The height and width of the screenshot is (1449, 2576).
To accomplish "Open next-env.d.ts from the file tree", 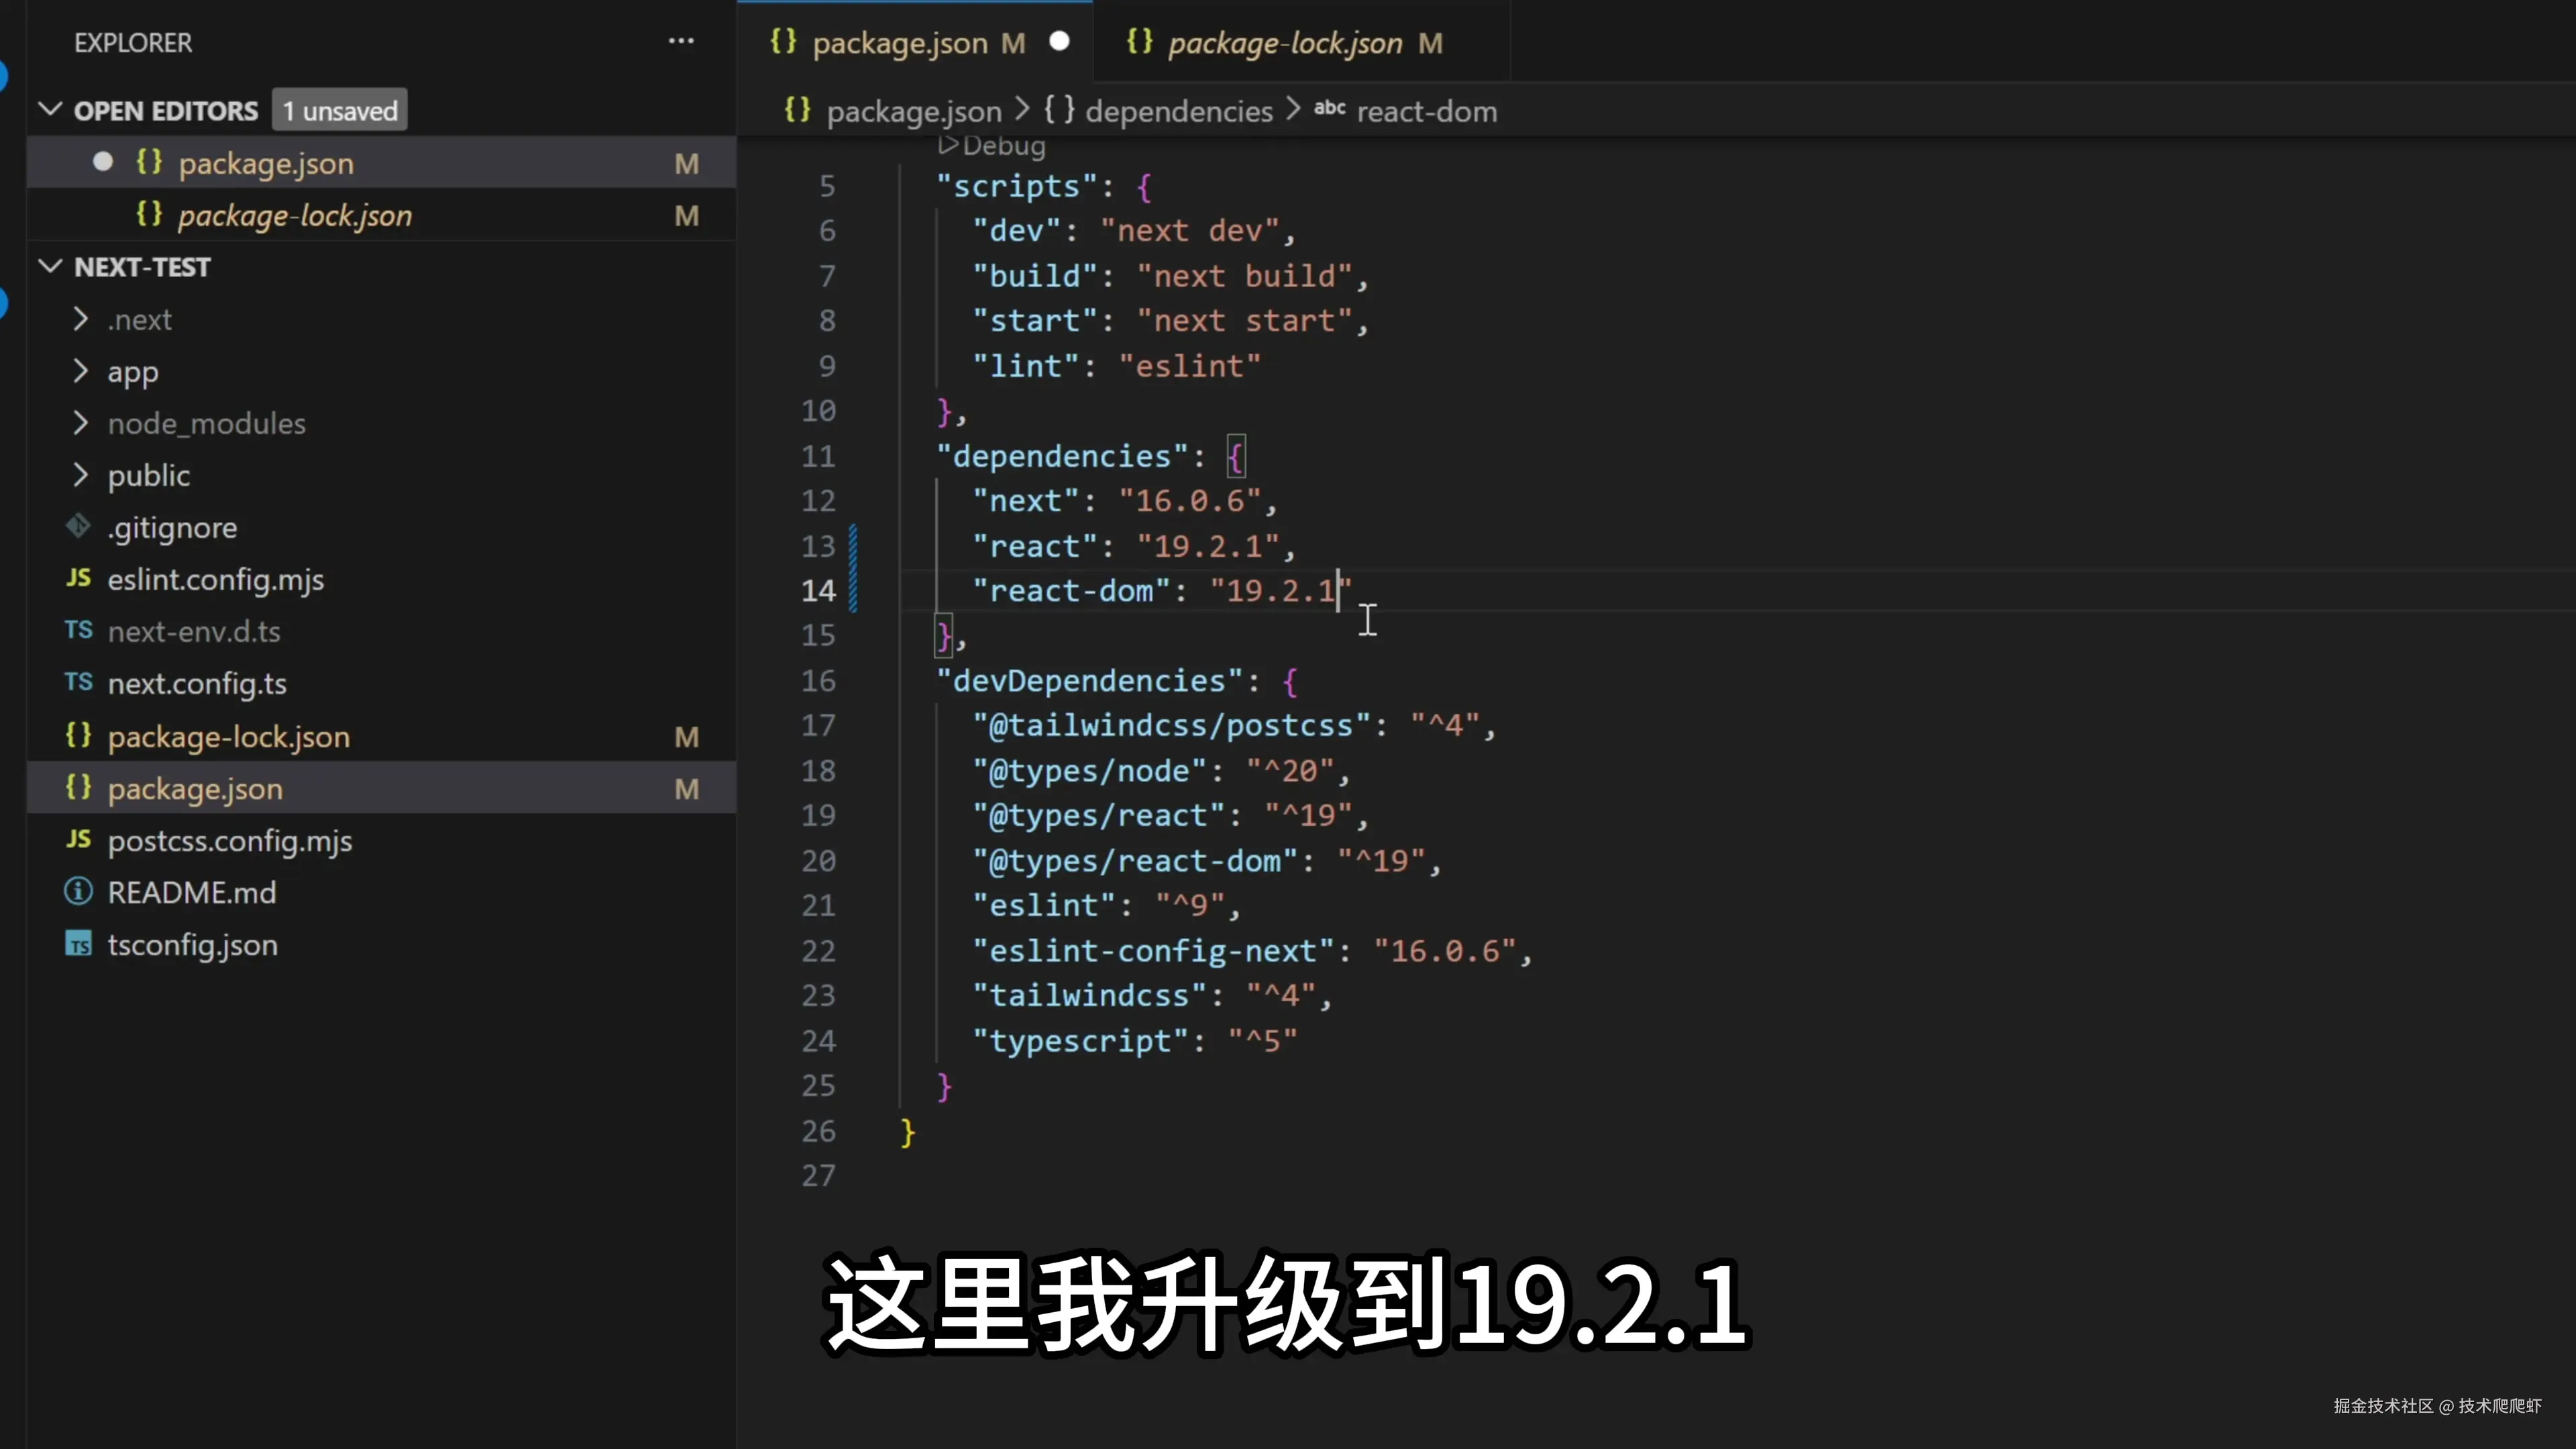I will 194,631.
